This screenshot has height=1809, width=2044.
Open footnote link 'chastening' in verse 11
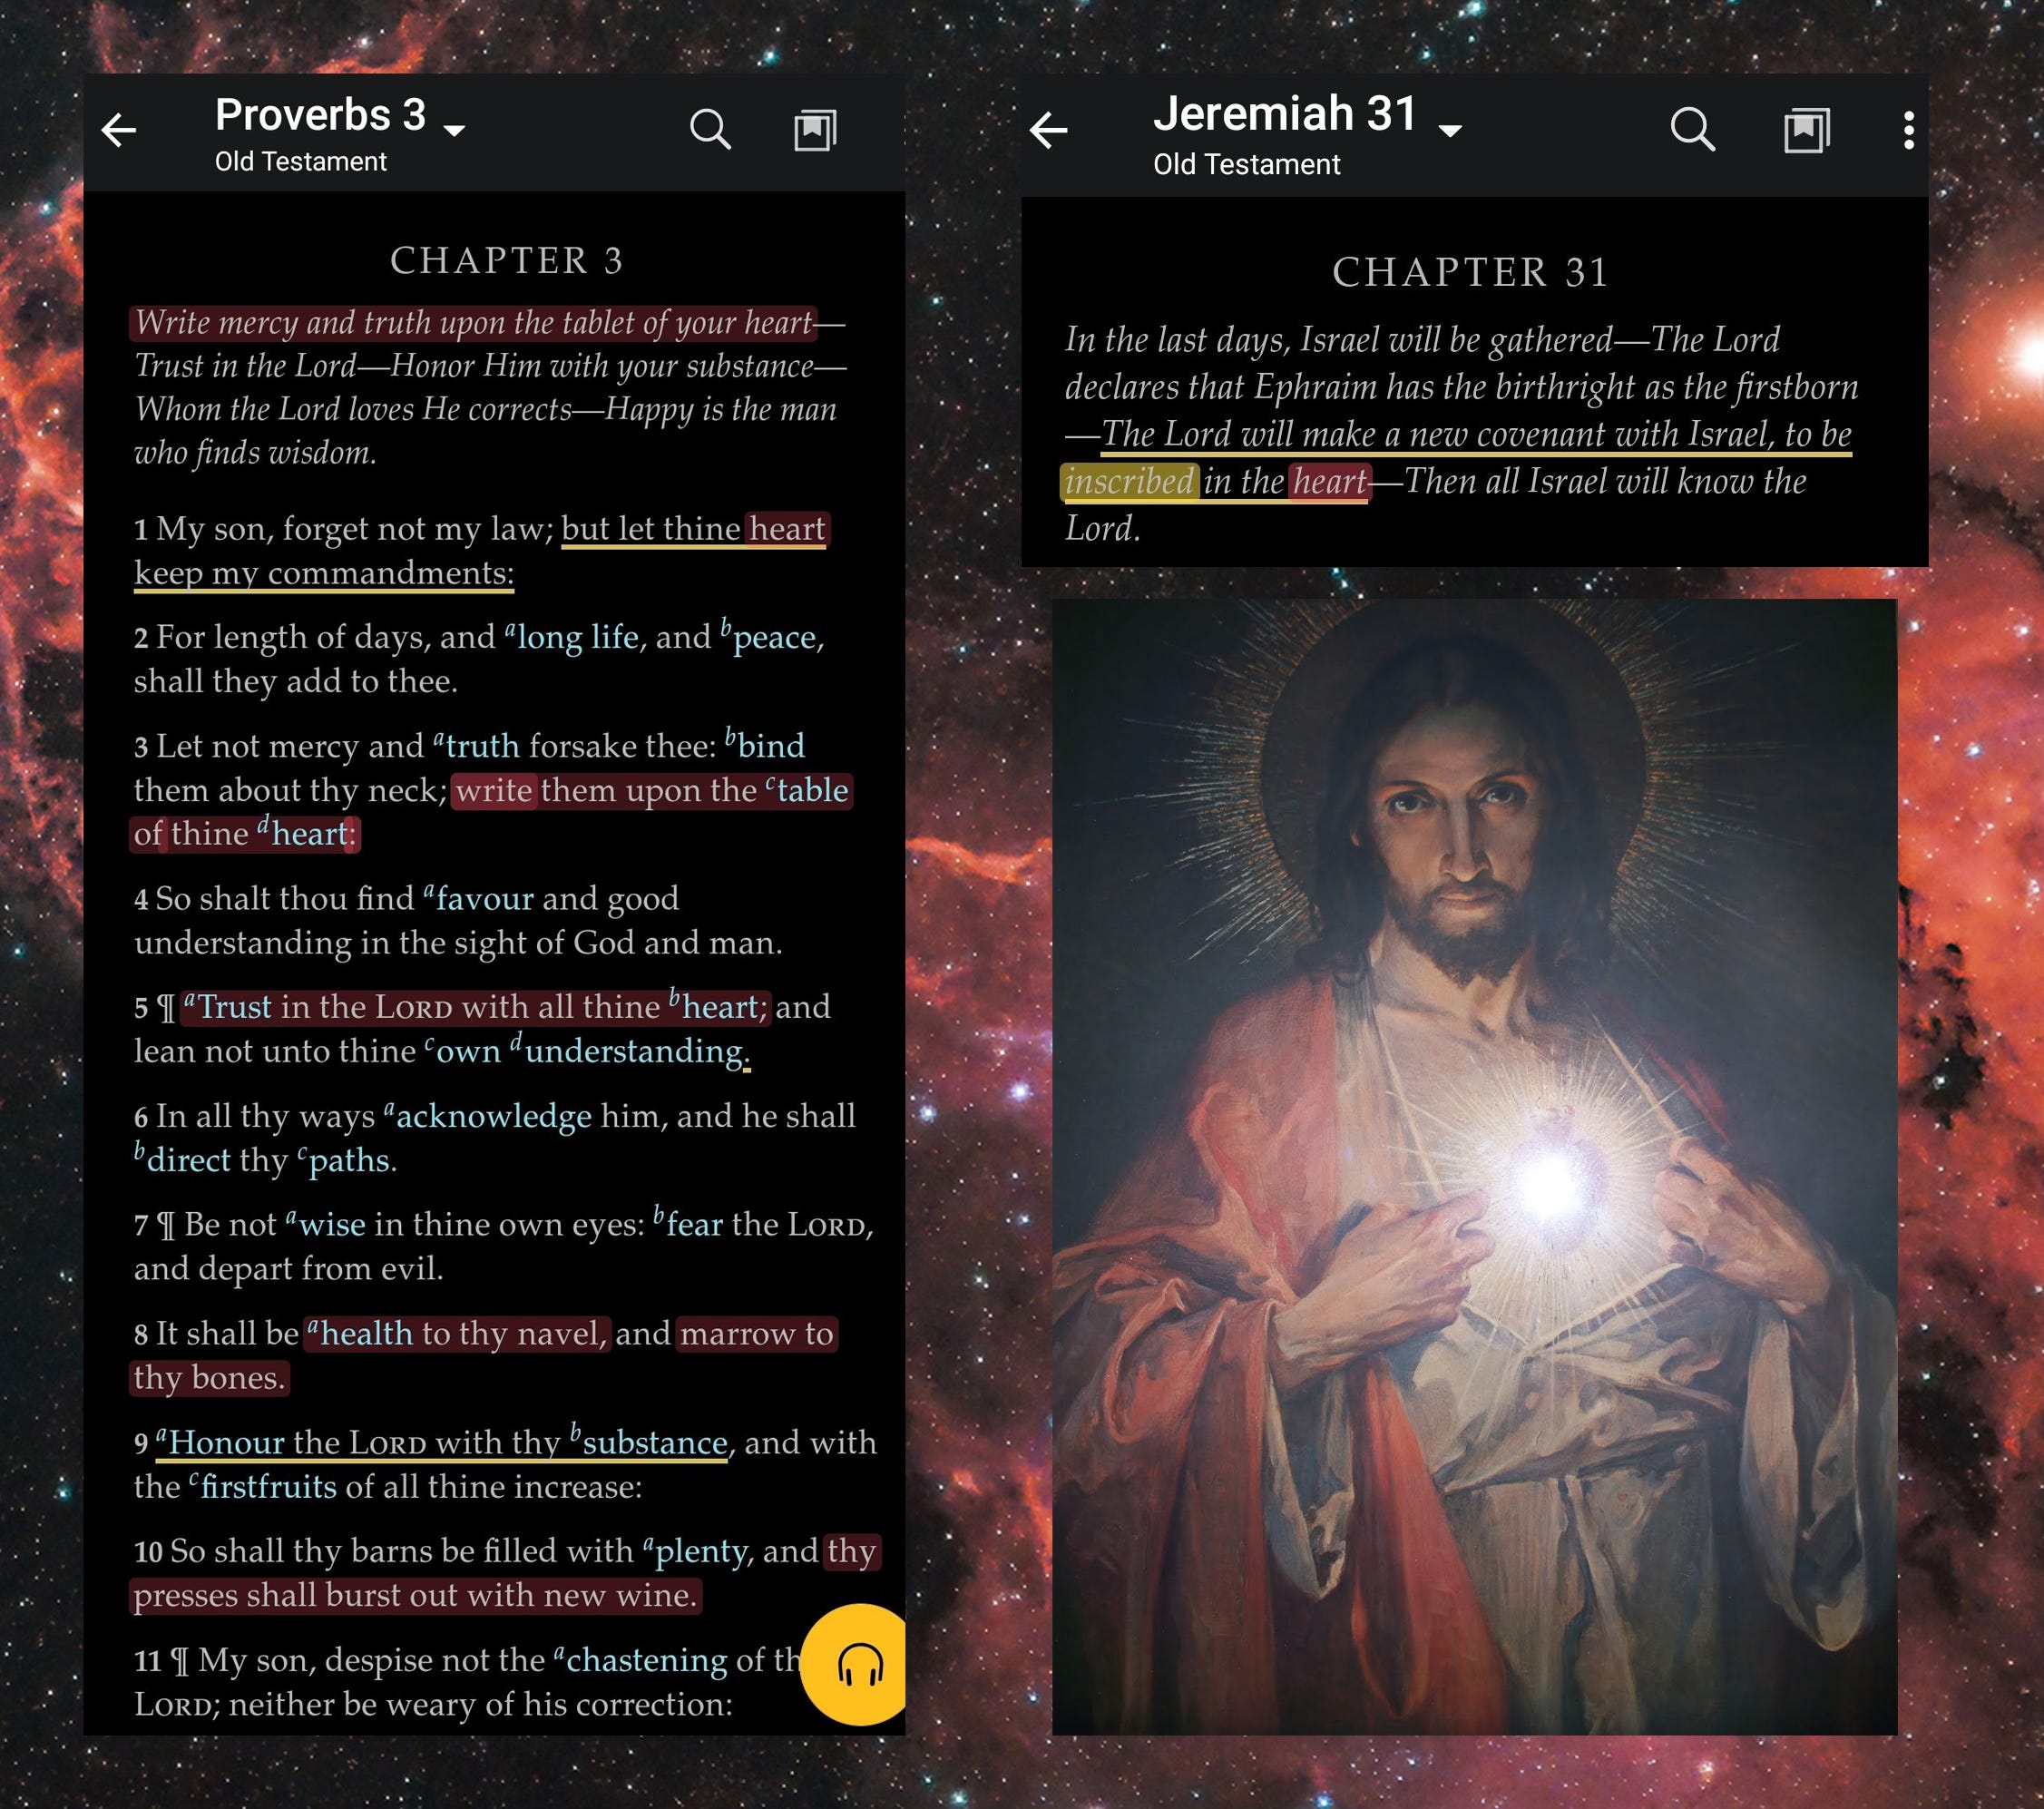point(640,1661)
